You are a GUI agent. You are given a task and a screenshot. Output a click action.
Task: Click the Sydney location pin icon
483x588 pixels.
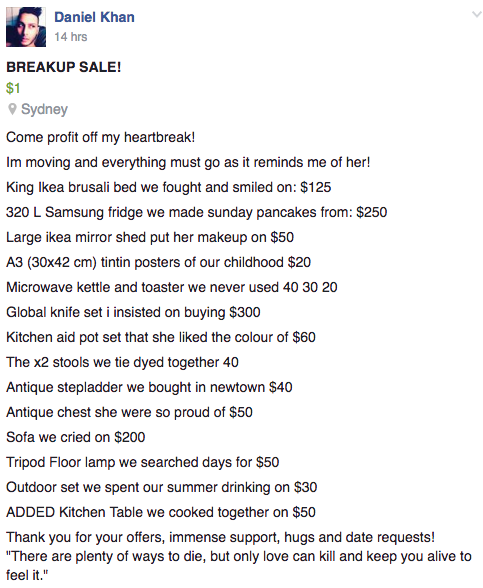pos(12,109)
